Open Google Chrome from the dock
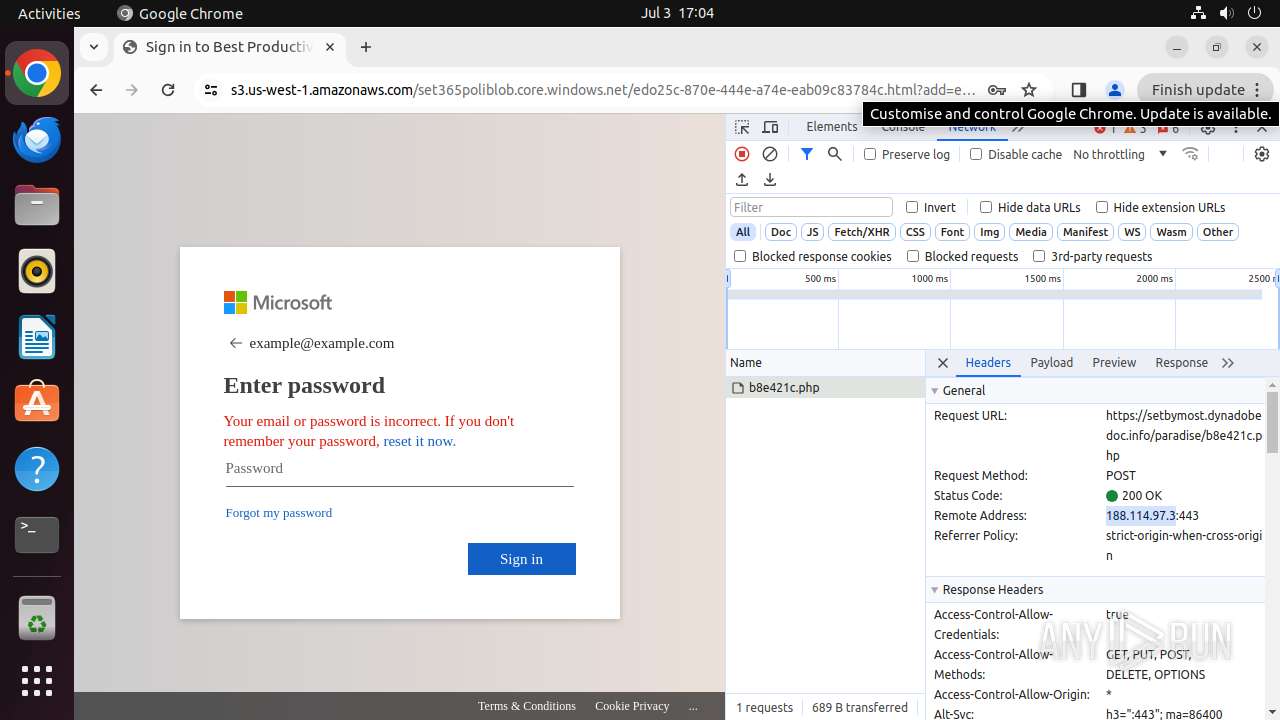This screenshot has width=1280, height=720. click(x=37, y=74)
